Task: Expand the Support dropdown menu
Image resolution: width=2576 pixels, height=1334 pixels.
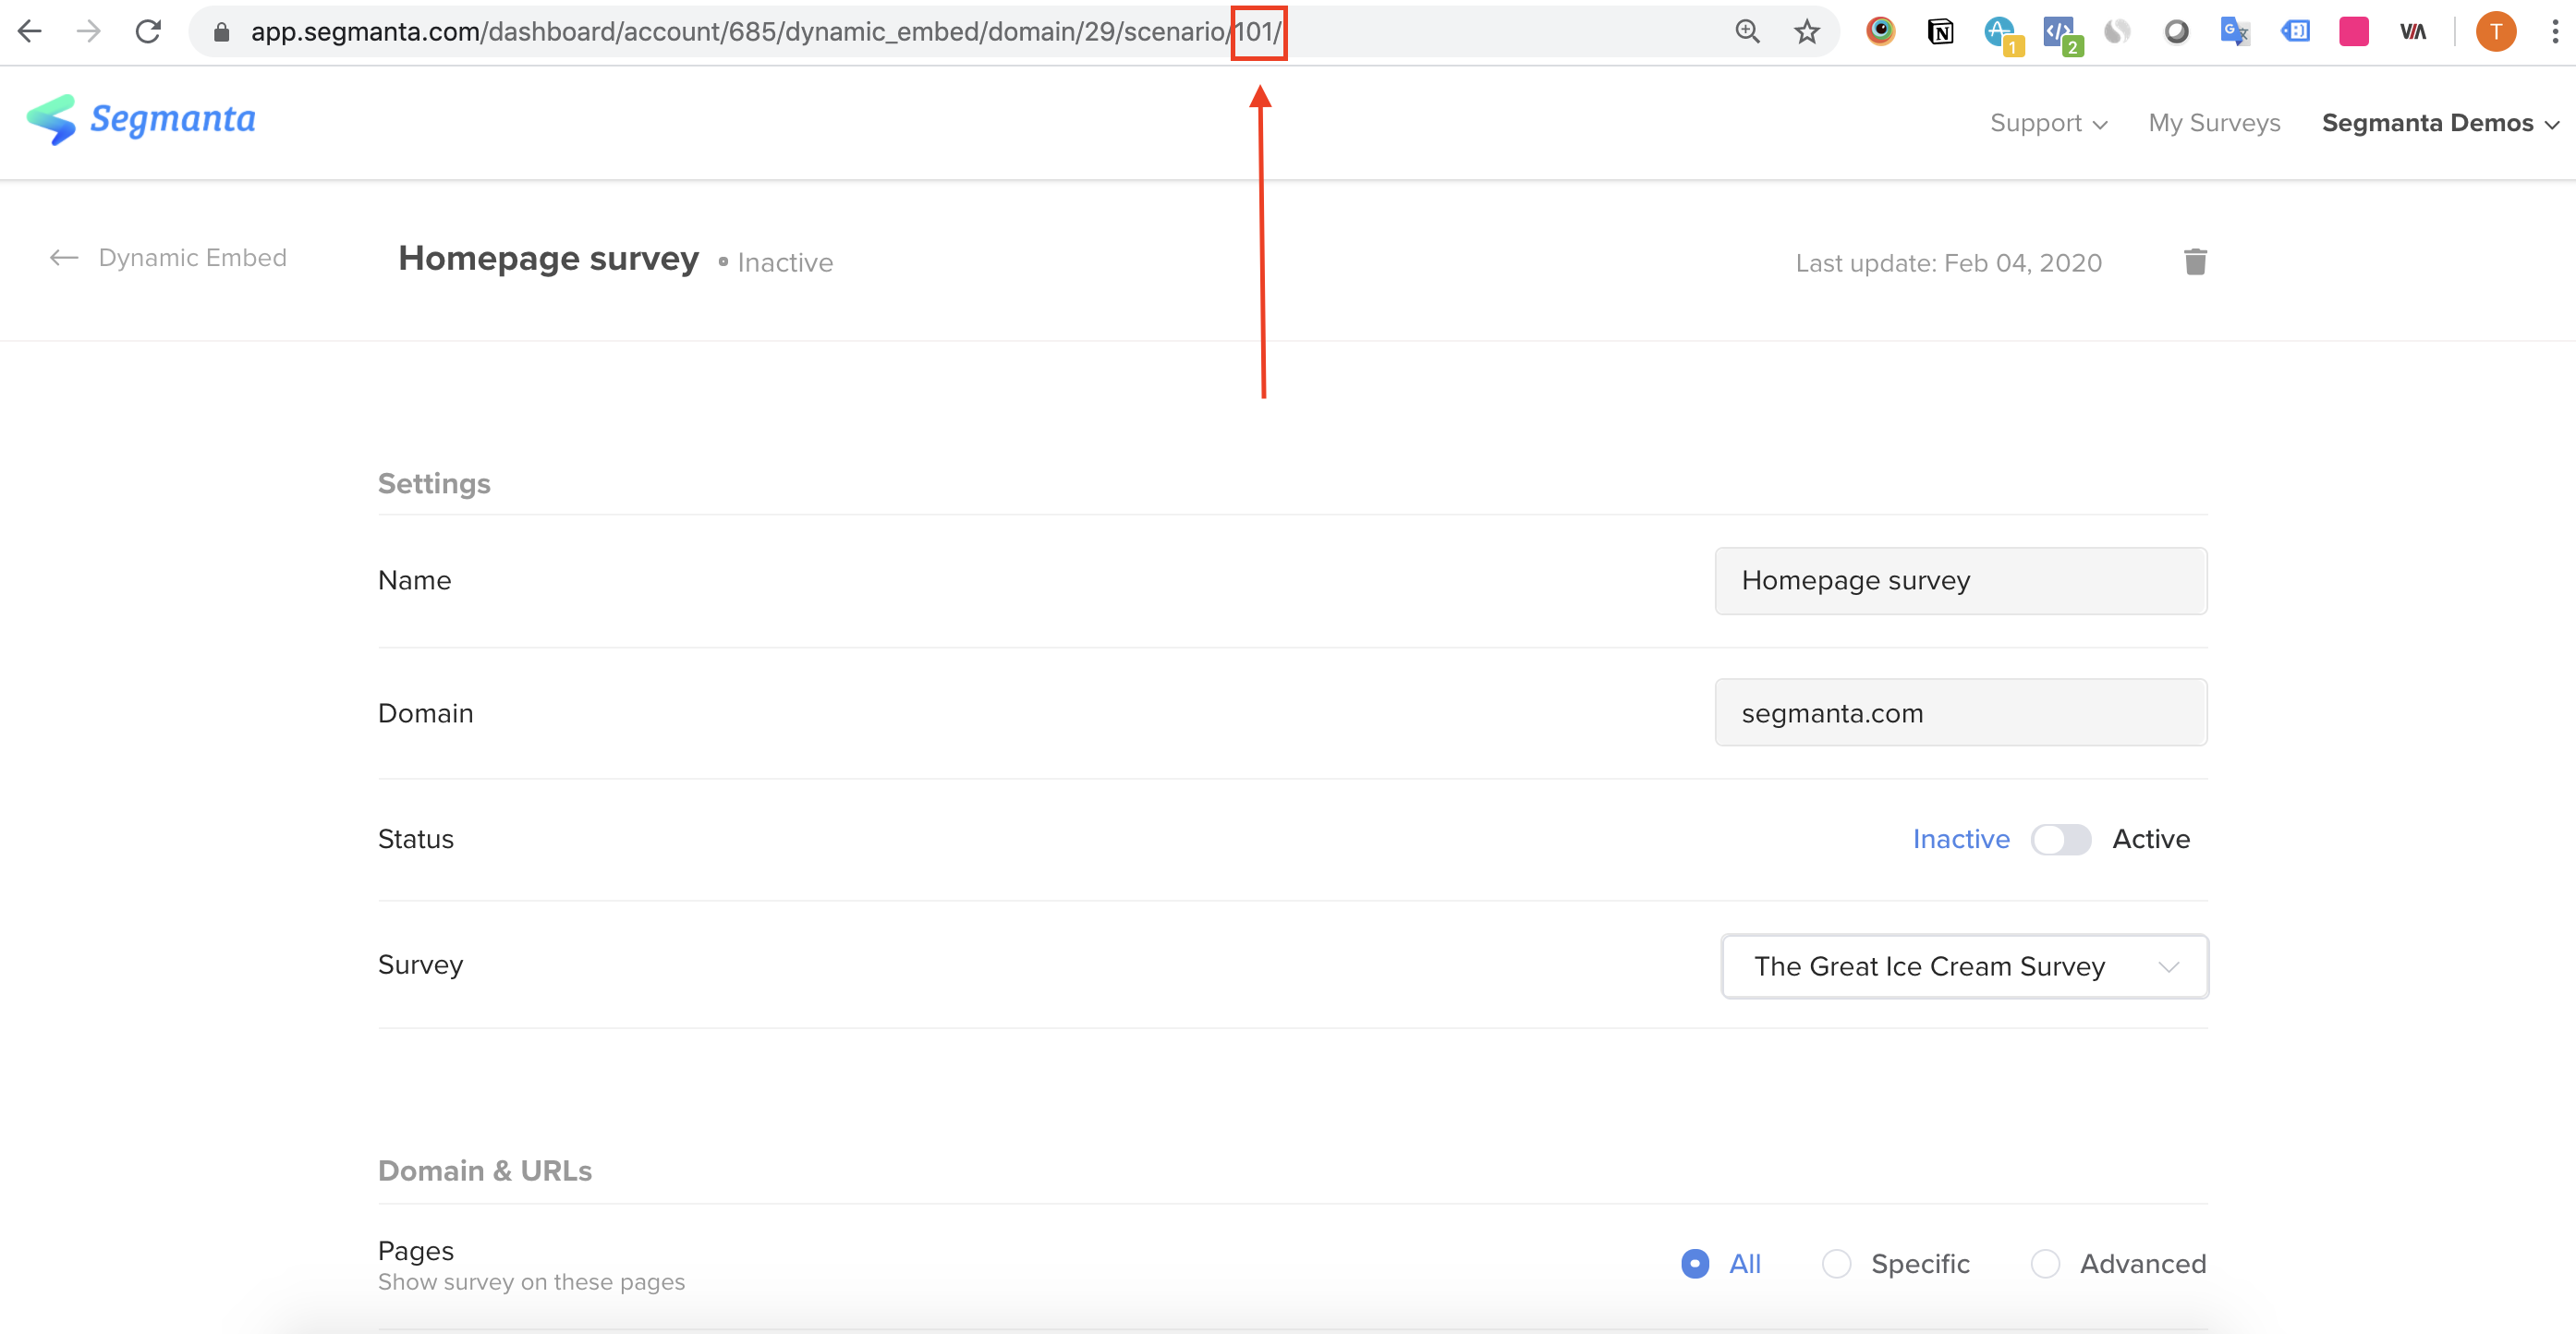Action: (x=2048, y=123)
